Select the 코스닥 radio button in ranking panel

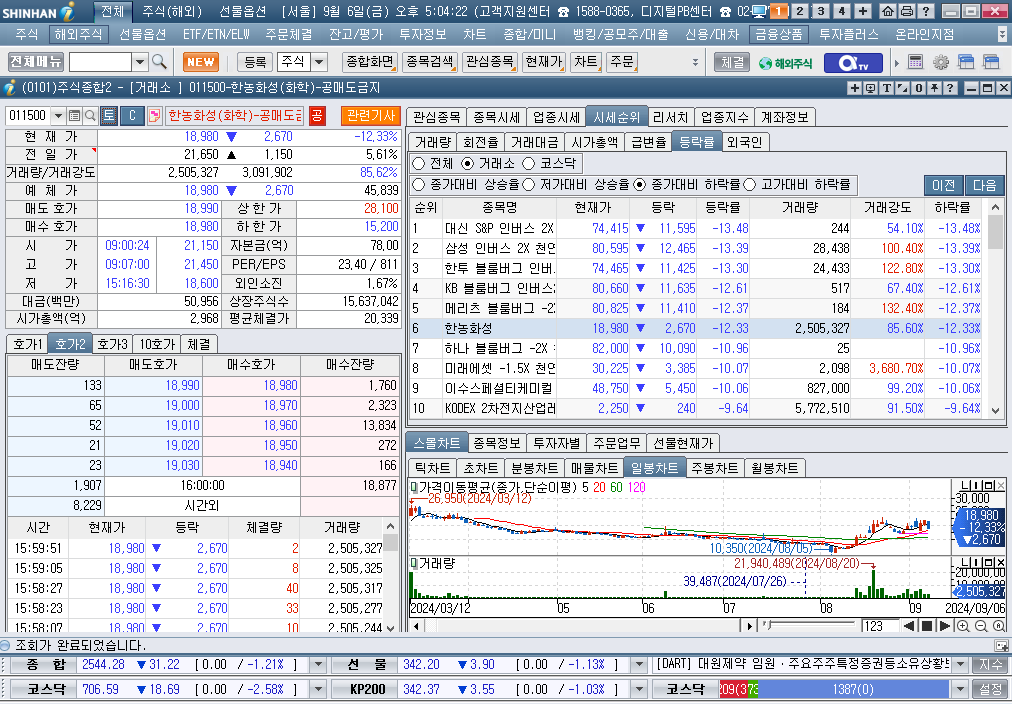pos(529,164)
